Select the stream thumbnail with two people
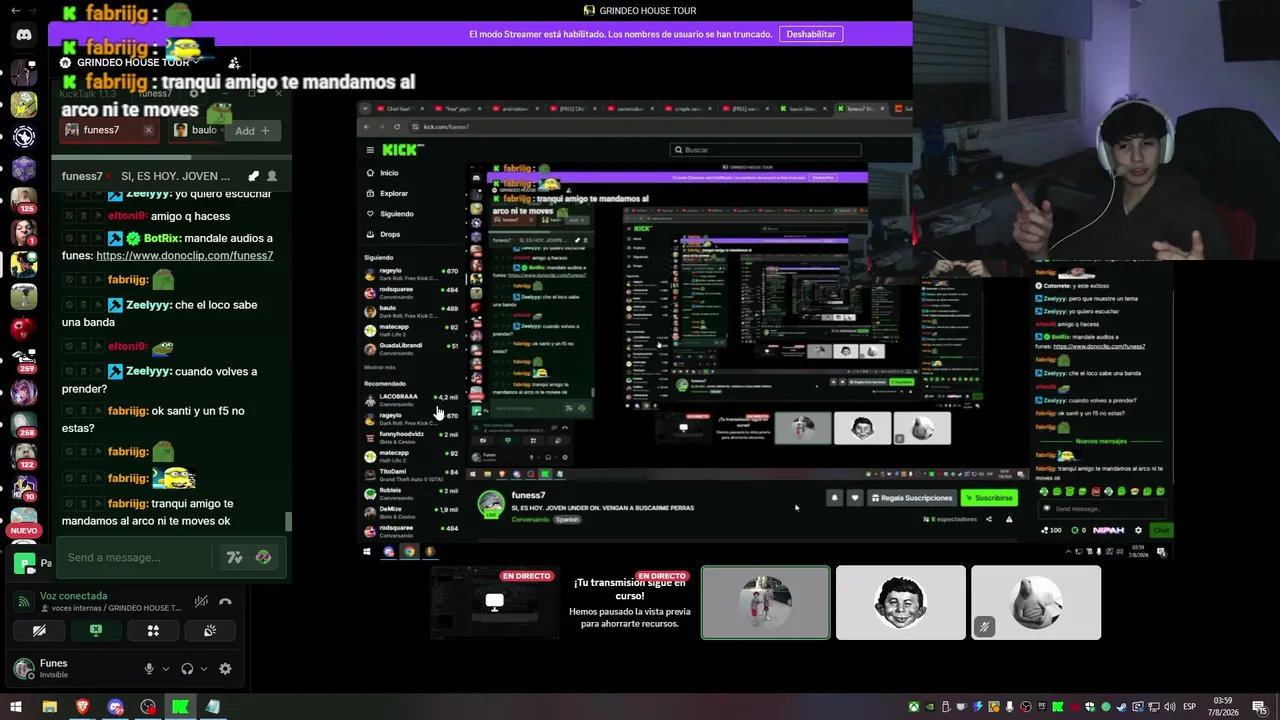Image resolution: width=1280 pixels, height=720 pixels. (x=765, y=602)
